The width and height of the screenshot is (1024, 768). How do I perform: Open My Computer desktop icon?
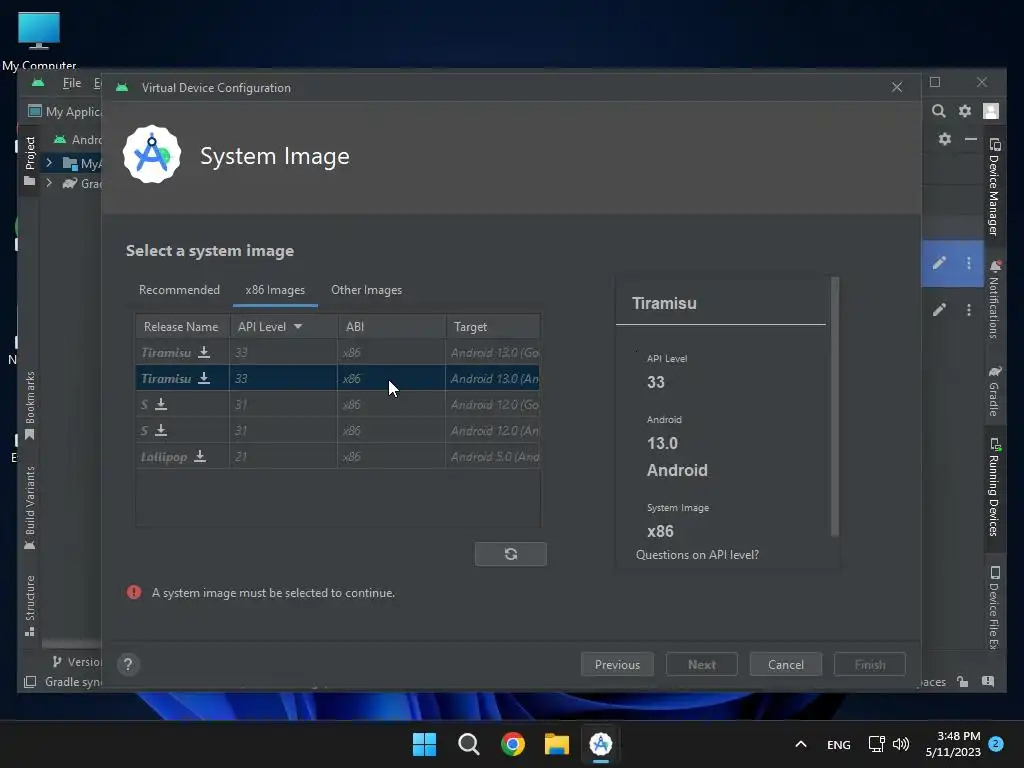(39, 40)
